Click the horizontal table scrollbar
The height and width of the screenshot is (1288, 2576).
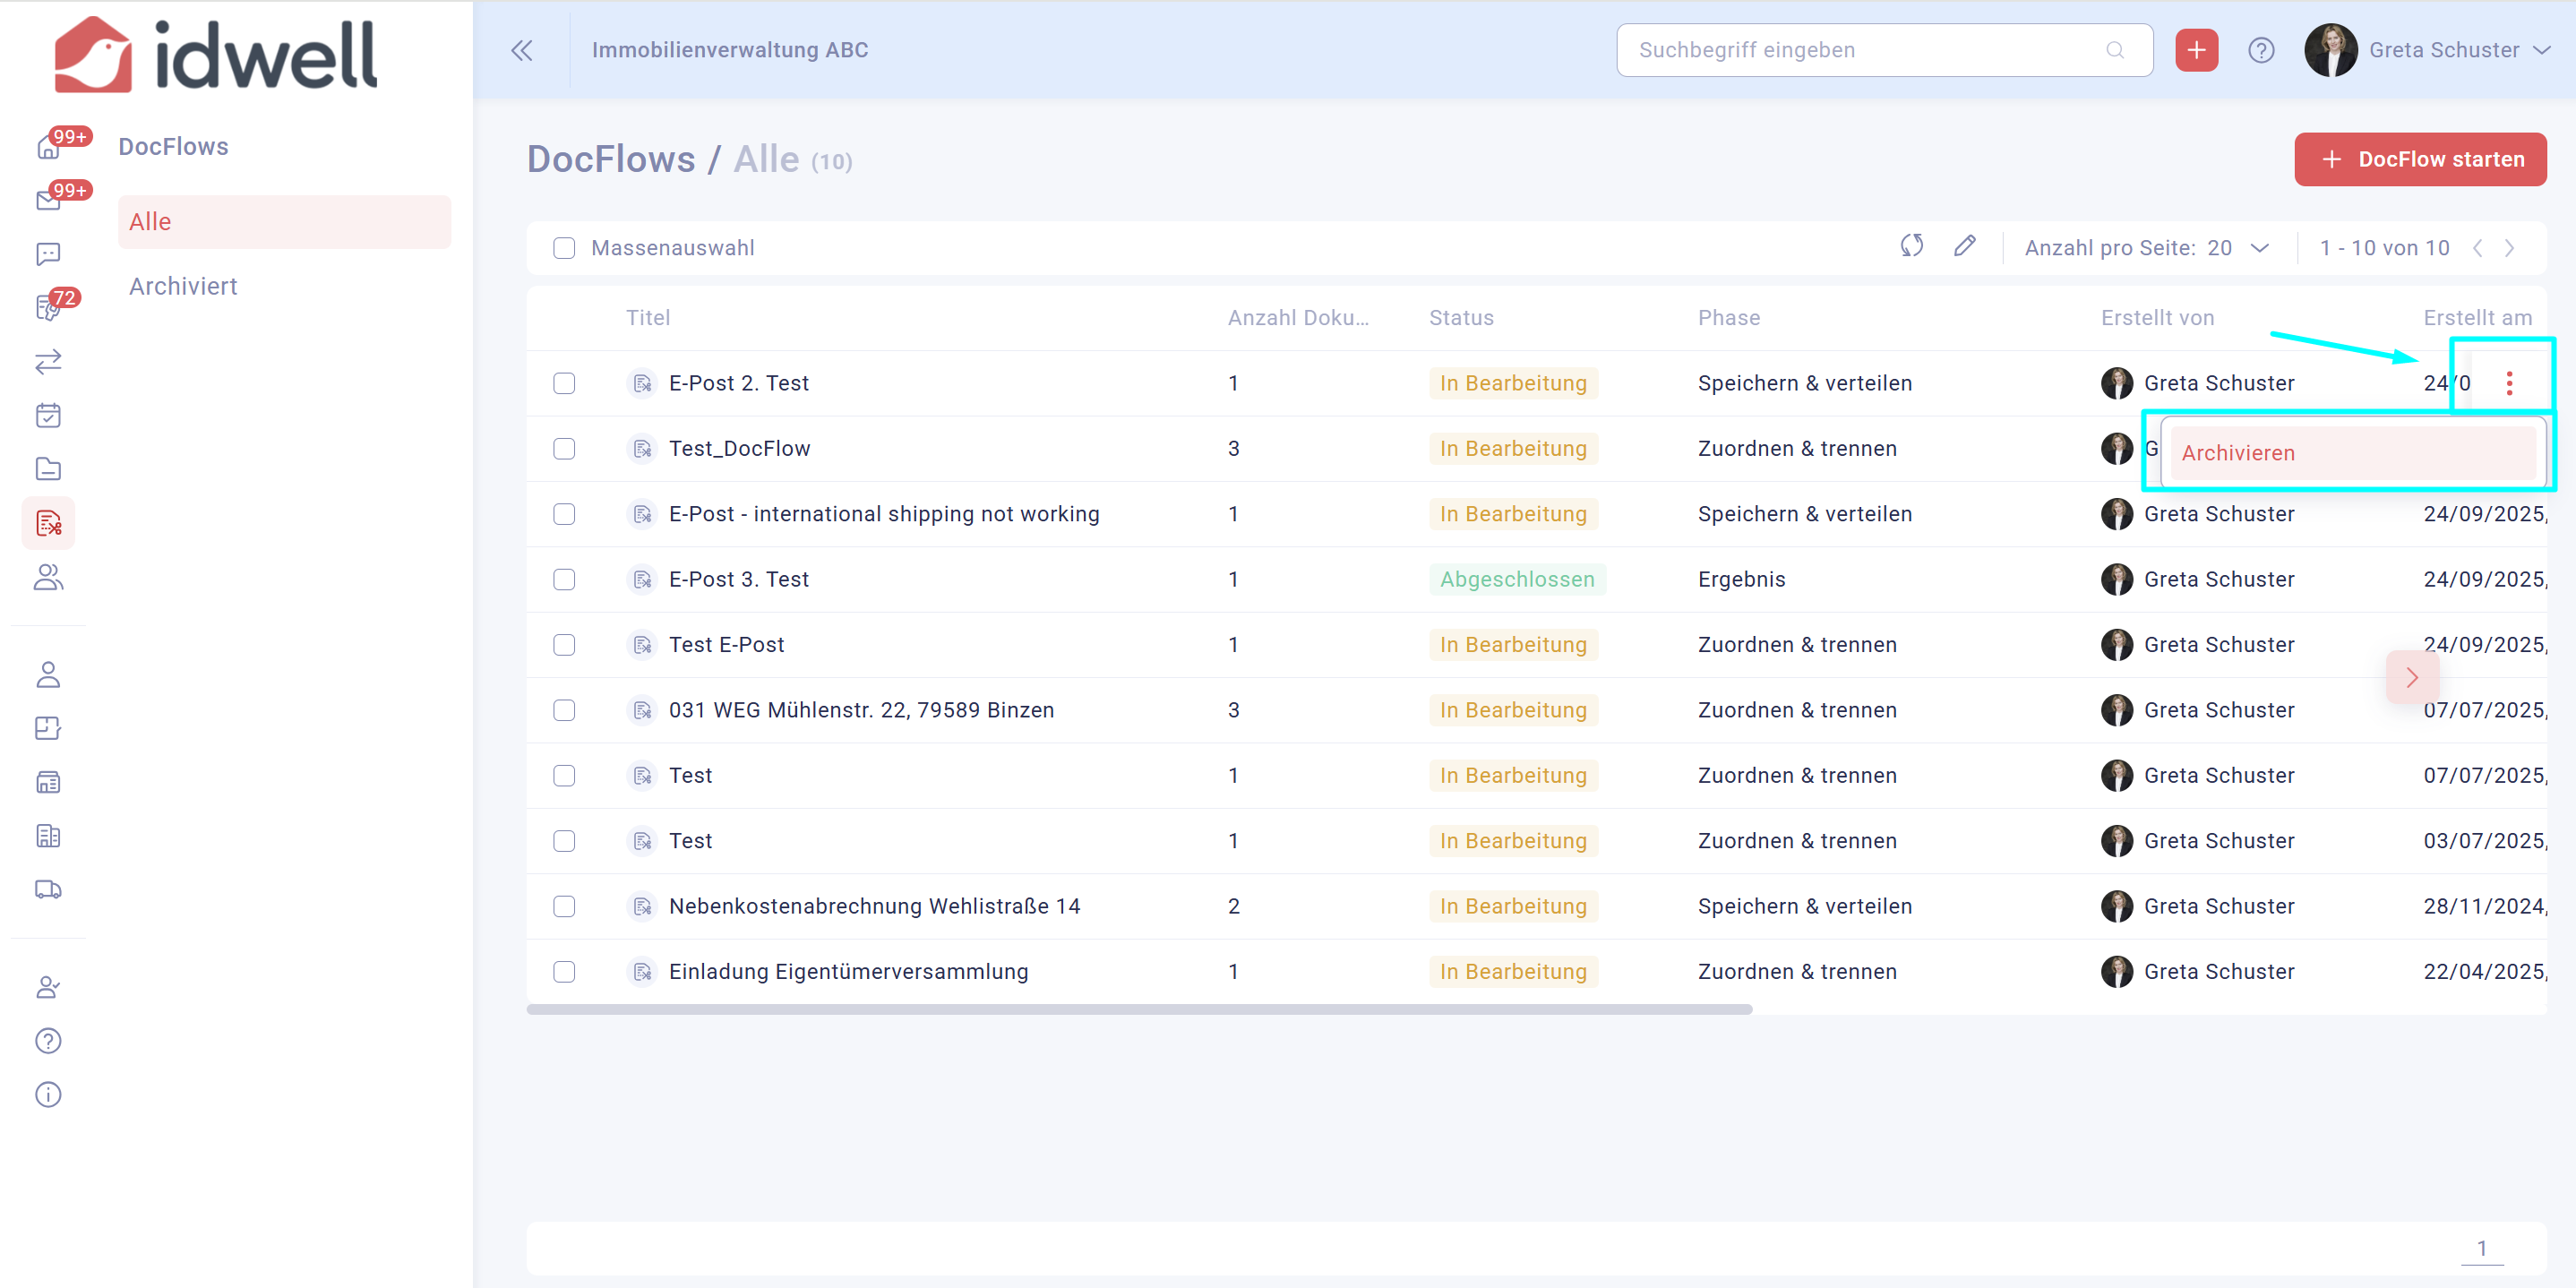1138,1010
